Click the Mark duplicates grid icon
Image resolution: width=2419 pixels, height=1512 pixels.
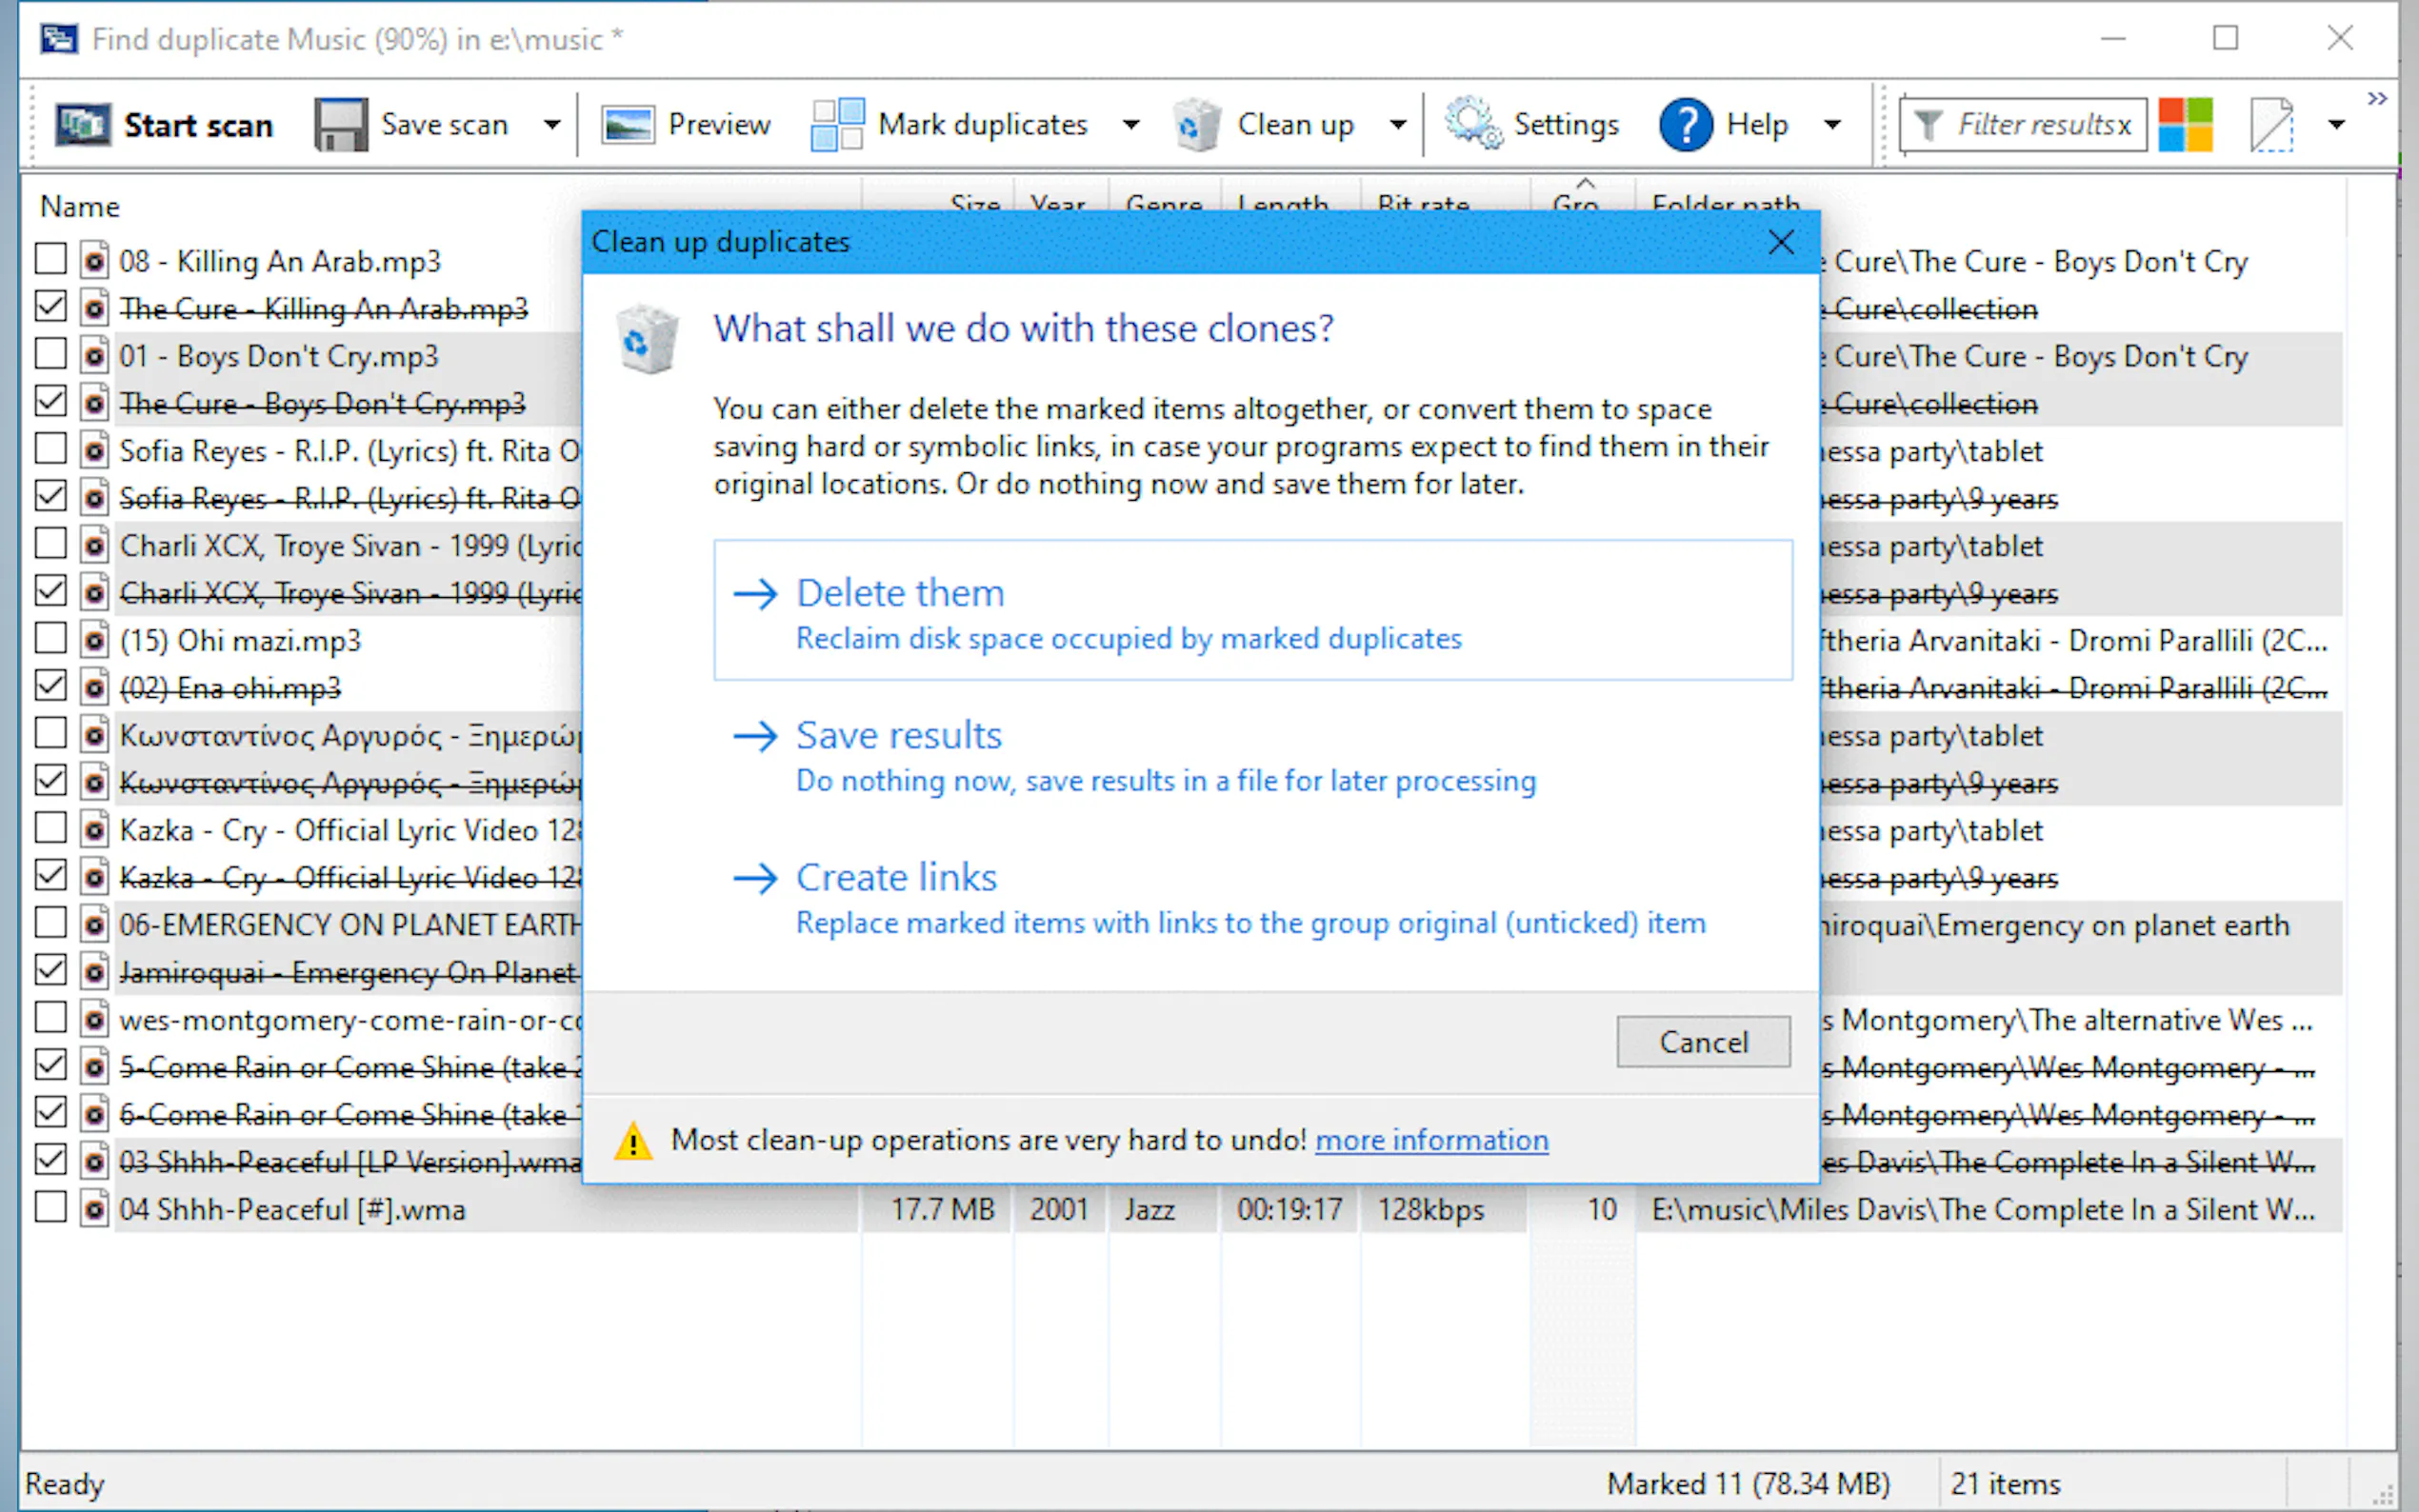[x=837, y=125]
